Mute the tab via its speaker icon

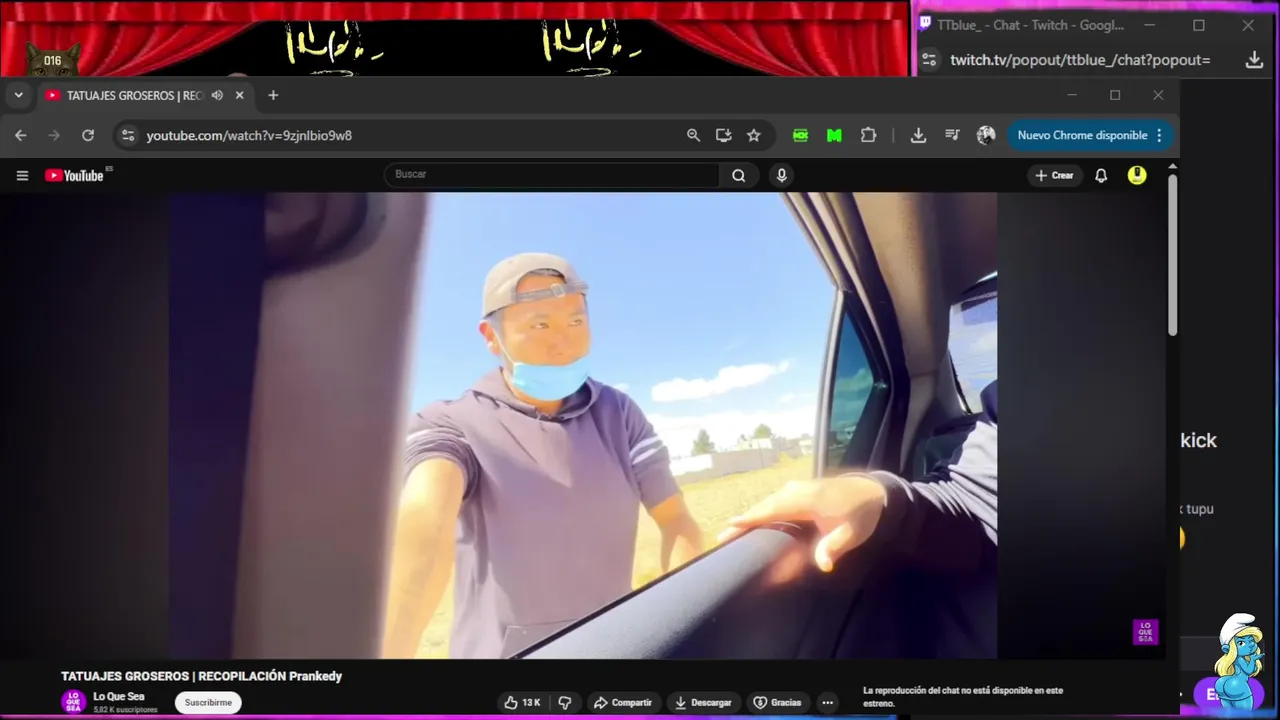217,95
